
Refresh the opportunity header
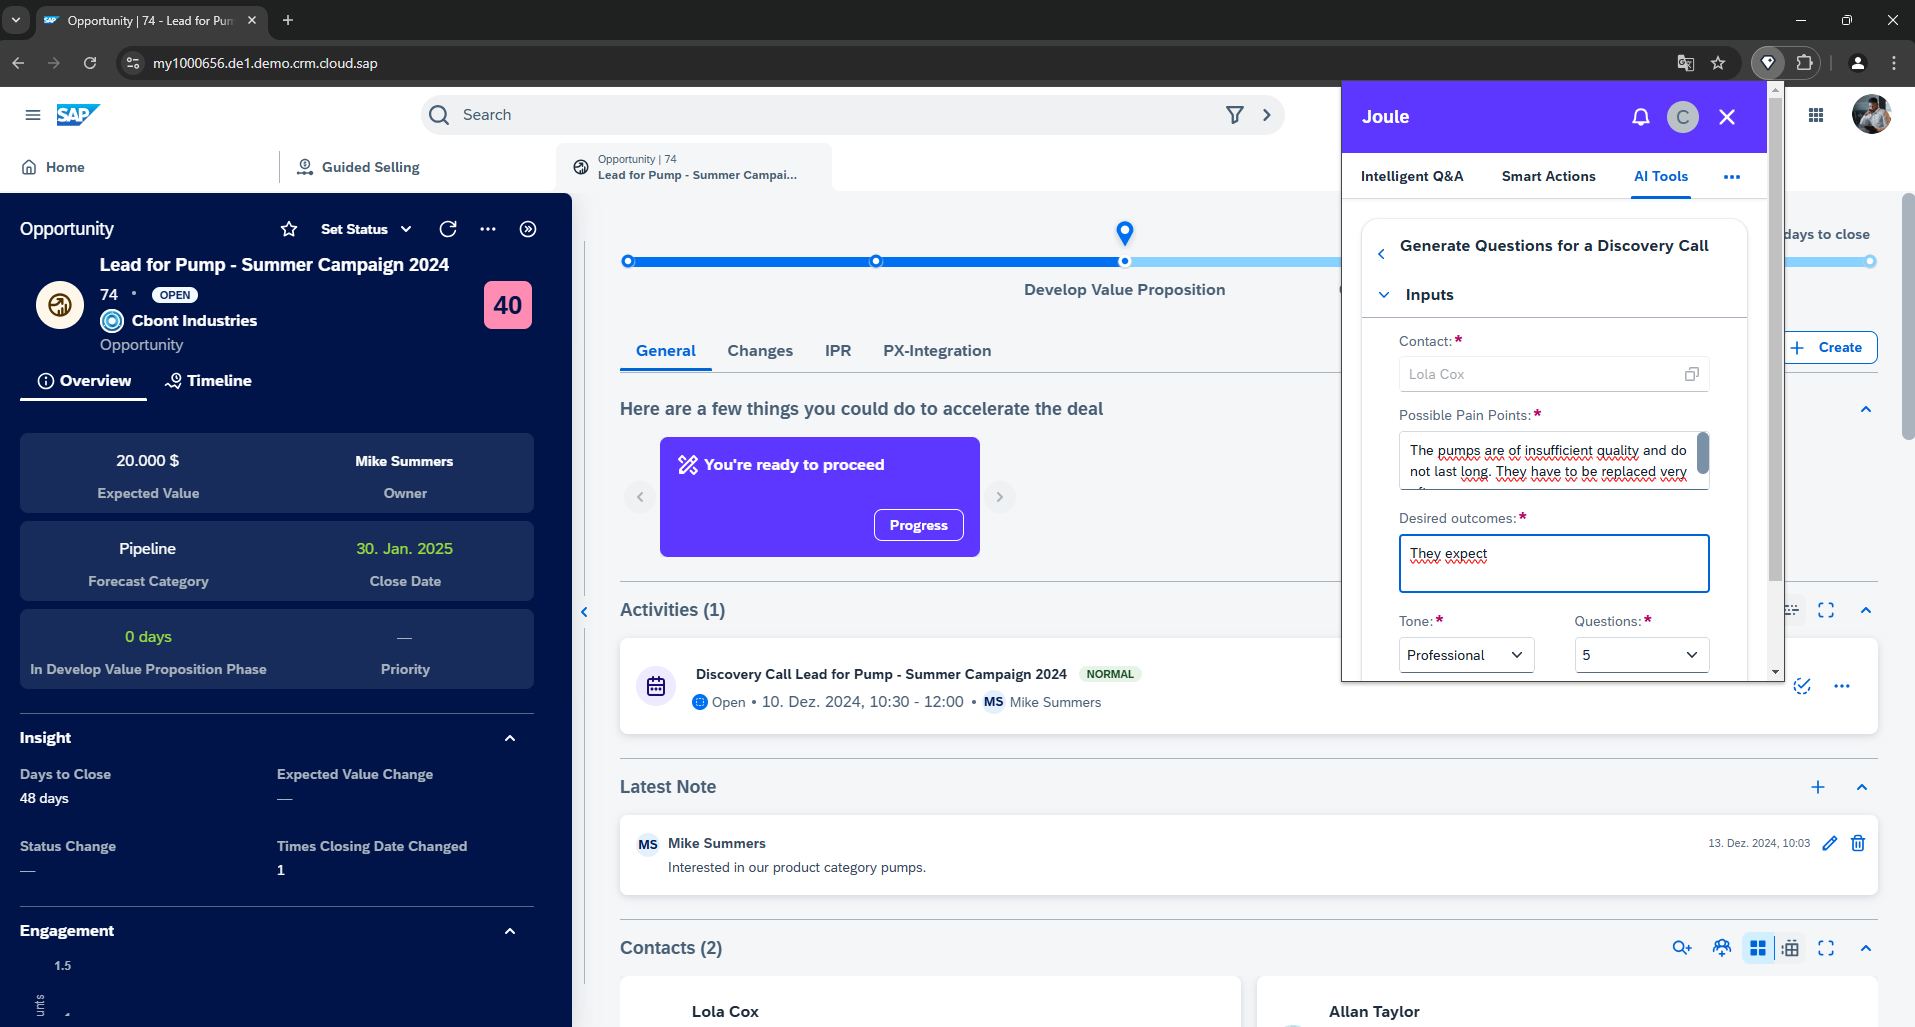(x=448, y=229)
